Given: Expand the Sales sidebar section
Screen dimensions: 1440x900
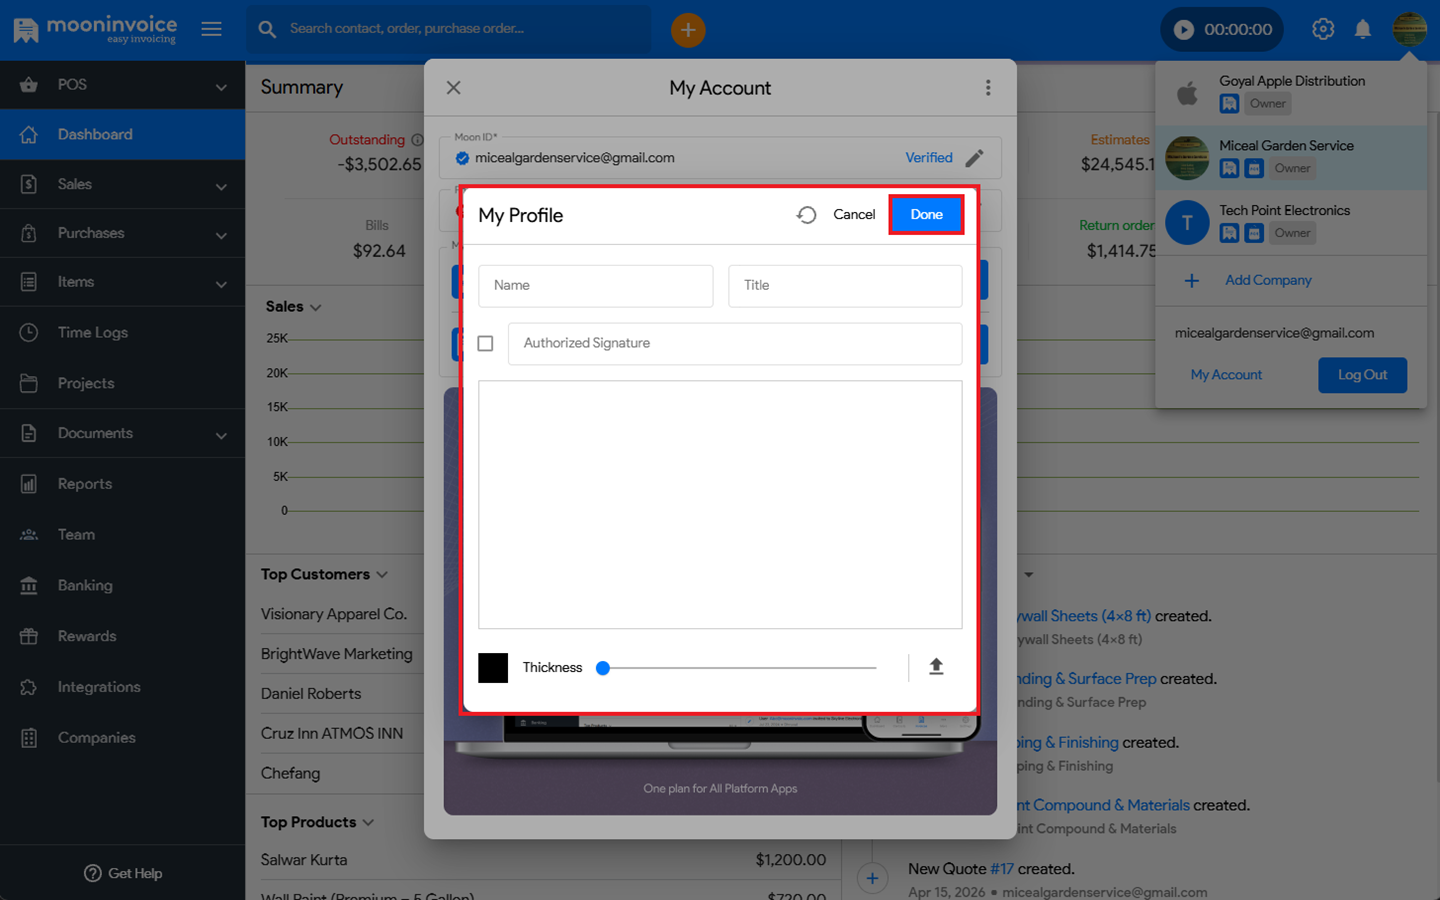Looking at the screenshot, I should point(122,184).
